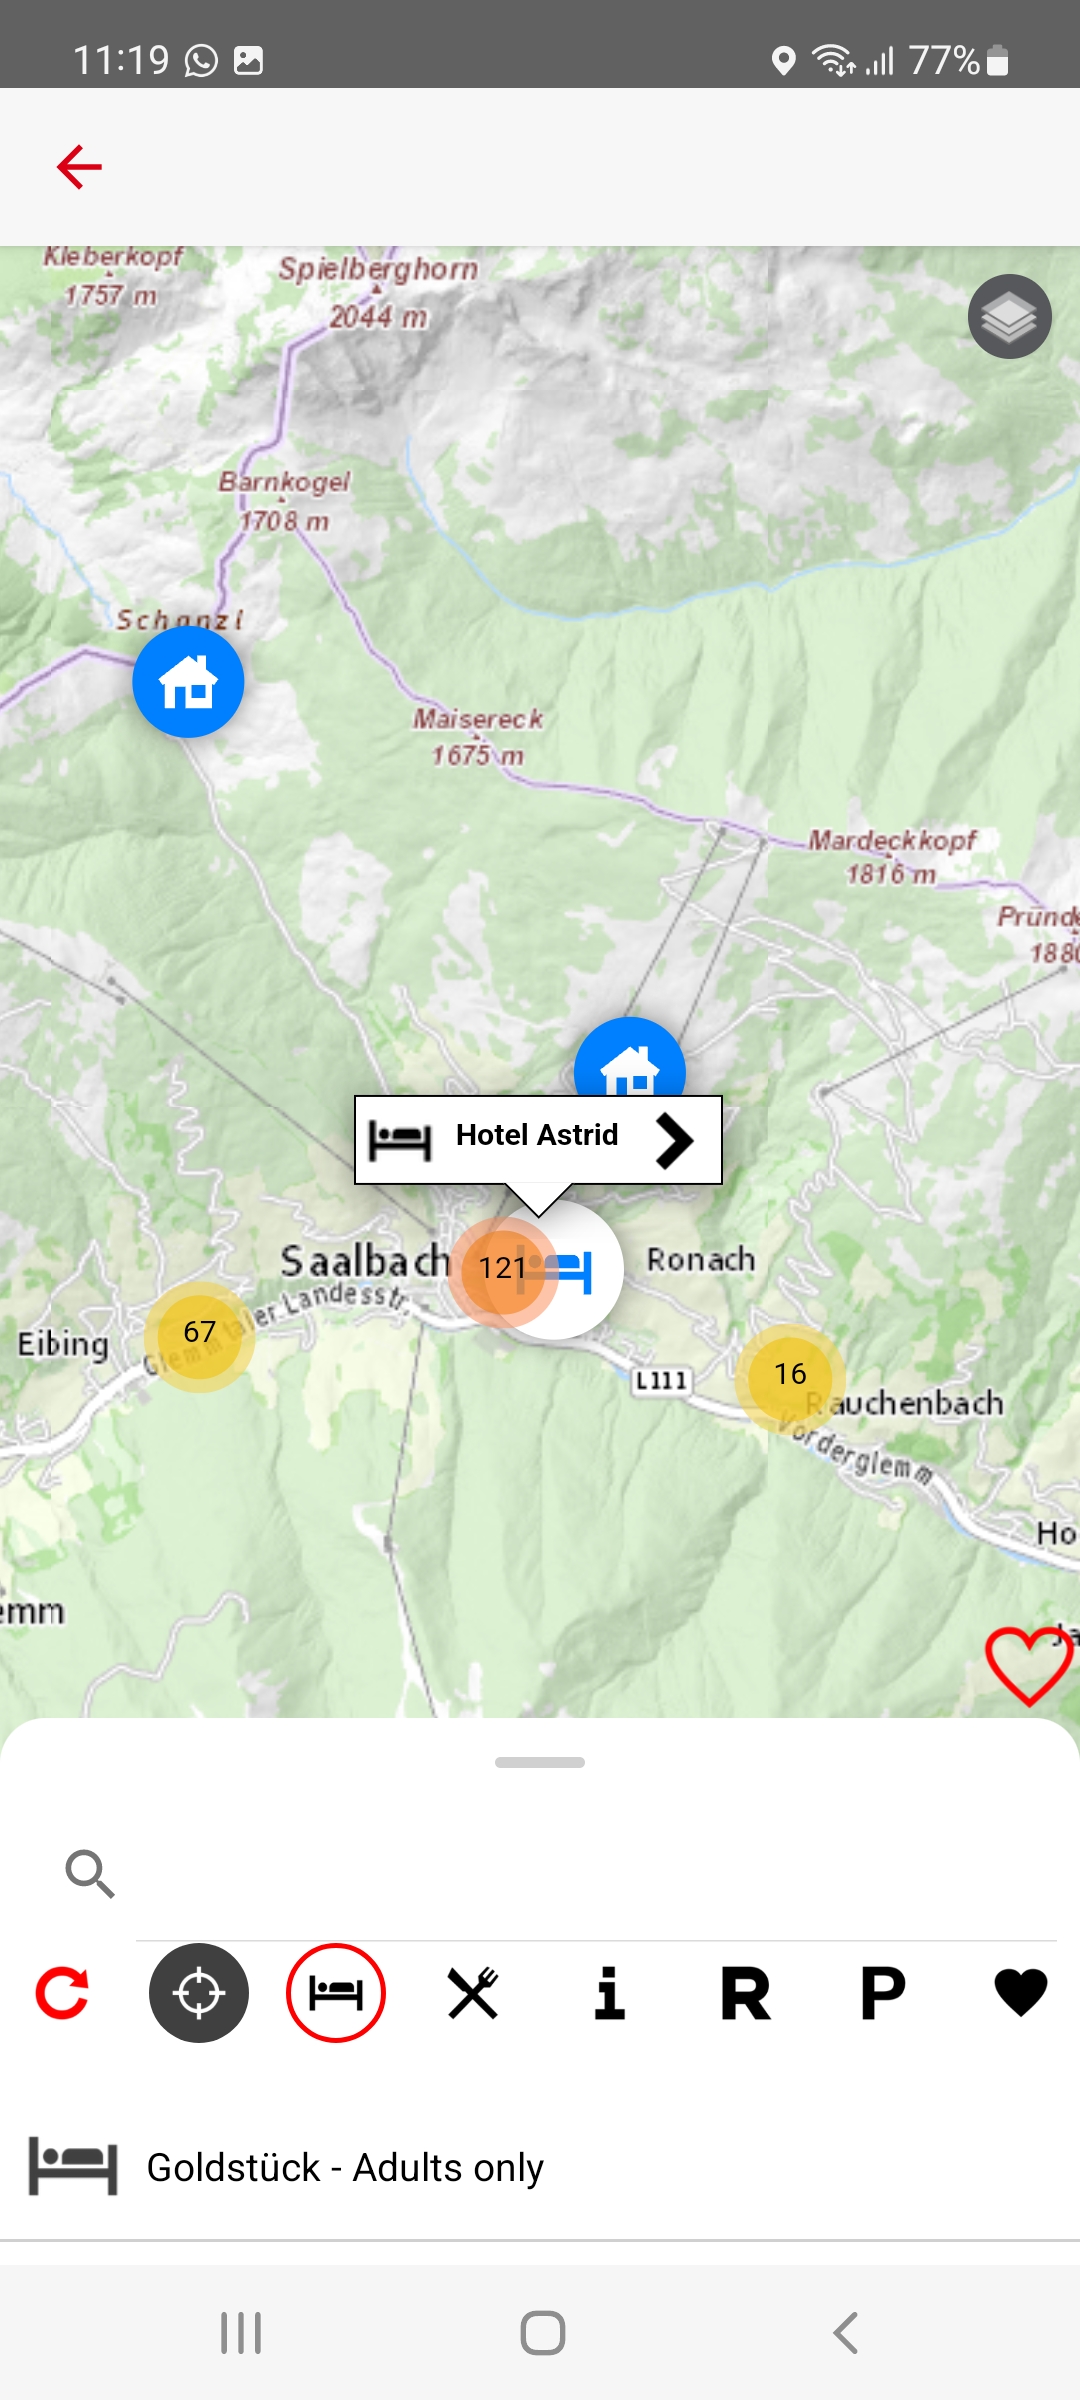Screen dimensions: 1080x2400
Task: Toggle the information 'i' filter
Action: click(610, 1993)
